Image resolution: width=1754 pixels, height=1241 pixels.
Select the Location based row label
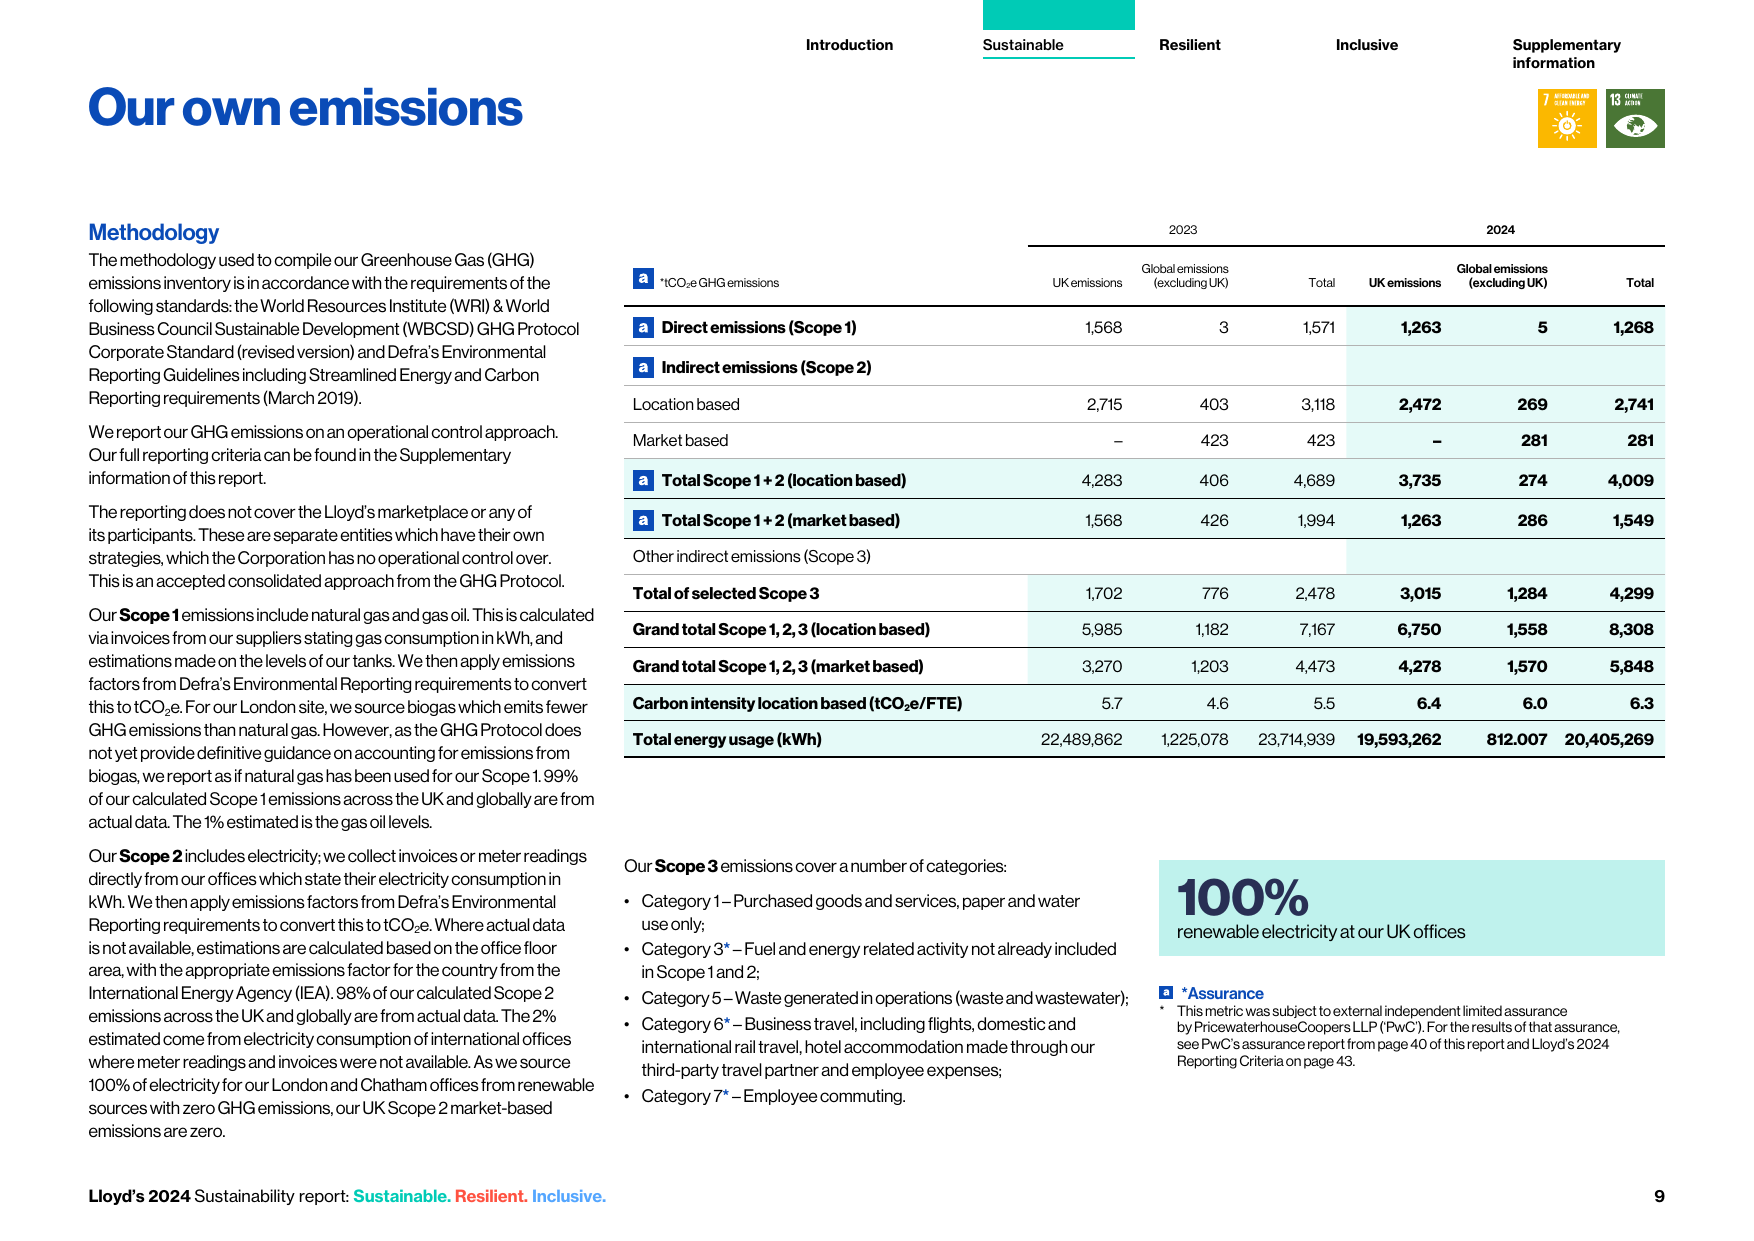pos(686,404)
